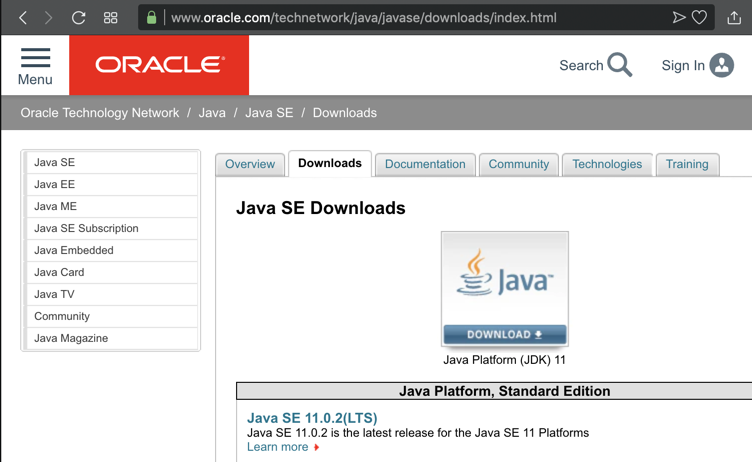The image size is (752, 462).
Task: Switch to the Technologies tab
Action: coord(607,164)
